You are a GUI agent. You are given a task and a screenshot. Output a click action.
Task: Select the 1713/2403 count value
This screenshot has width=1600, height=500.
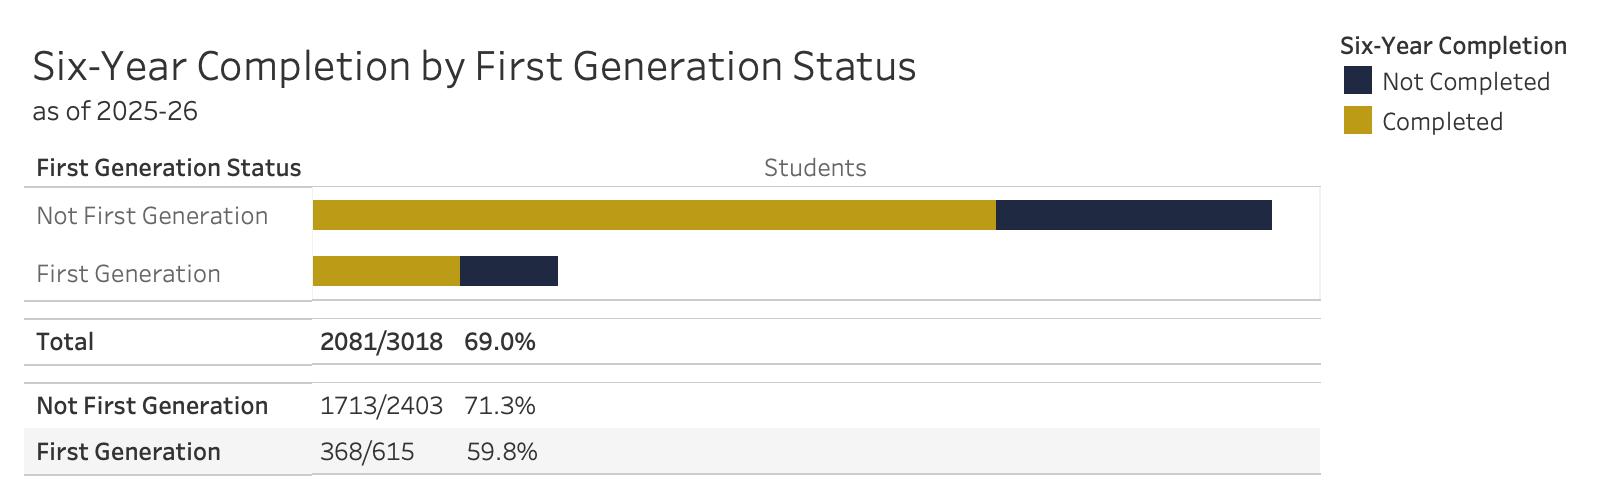(381, 406)
